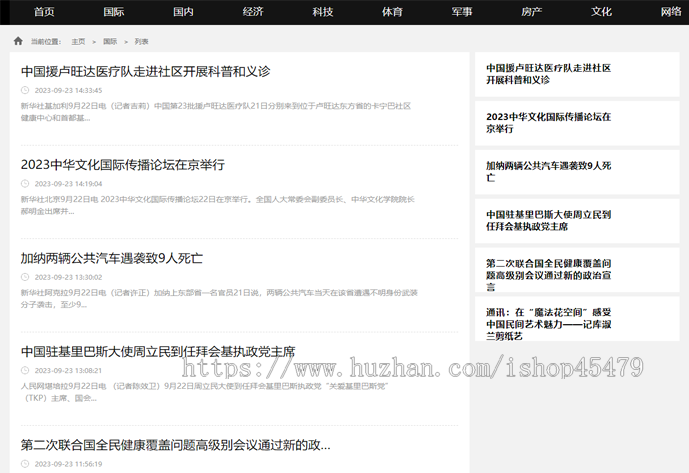This screenshot has height=473, width=689.
Task: Click the timestamp 2023-09-23 11:56:19
Action: click(x=69, y=464)
